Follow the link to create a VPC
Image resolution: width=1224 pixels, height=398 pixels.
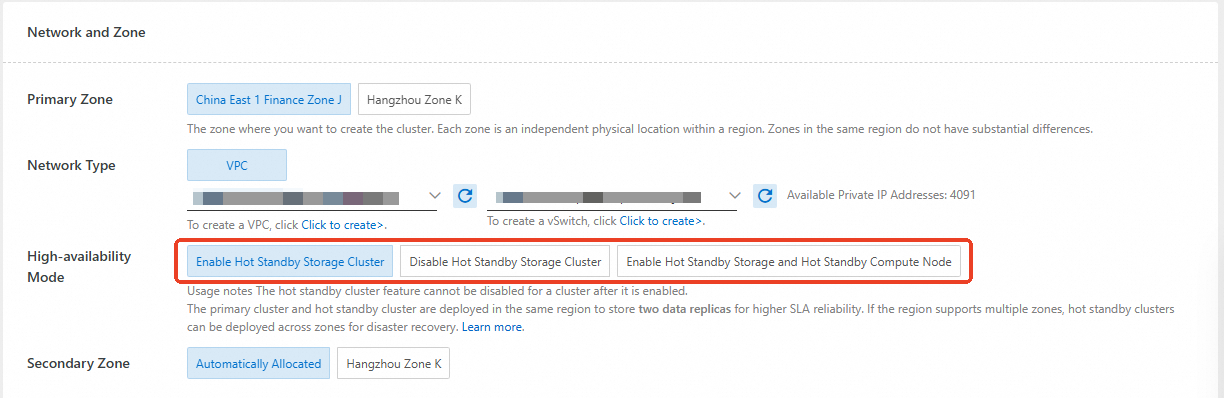pos(344,225)
